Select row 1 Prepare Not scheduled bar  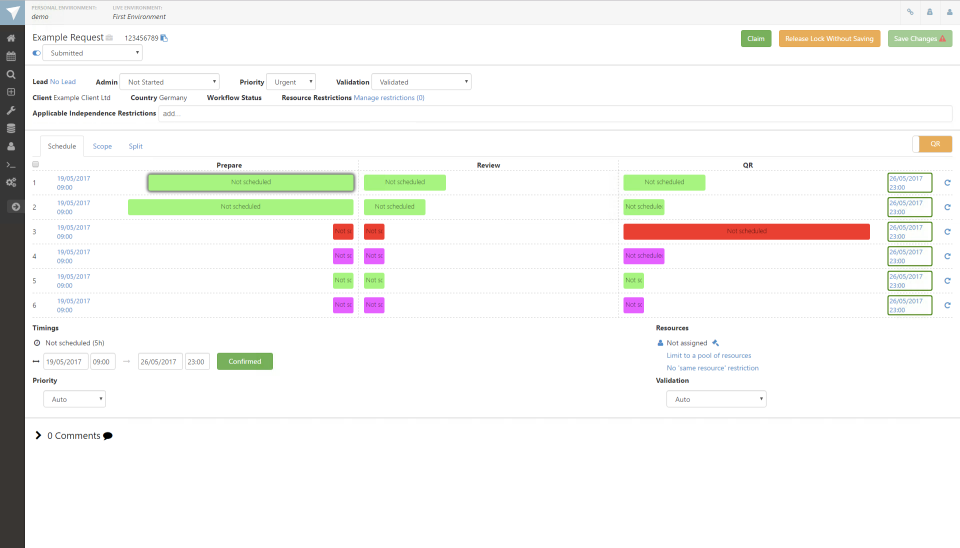[251, 182]
